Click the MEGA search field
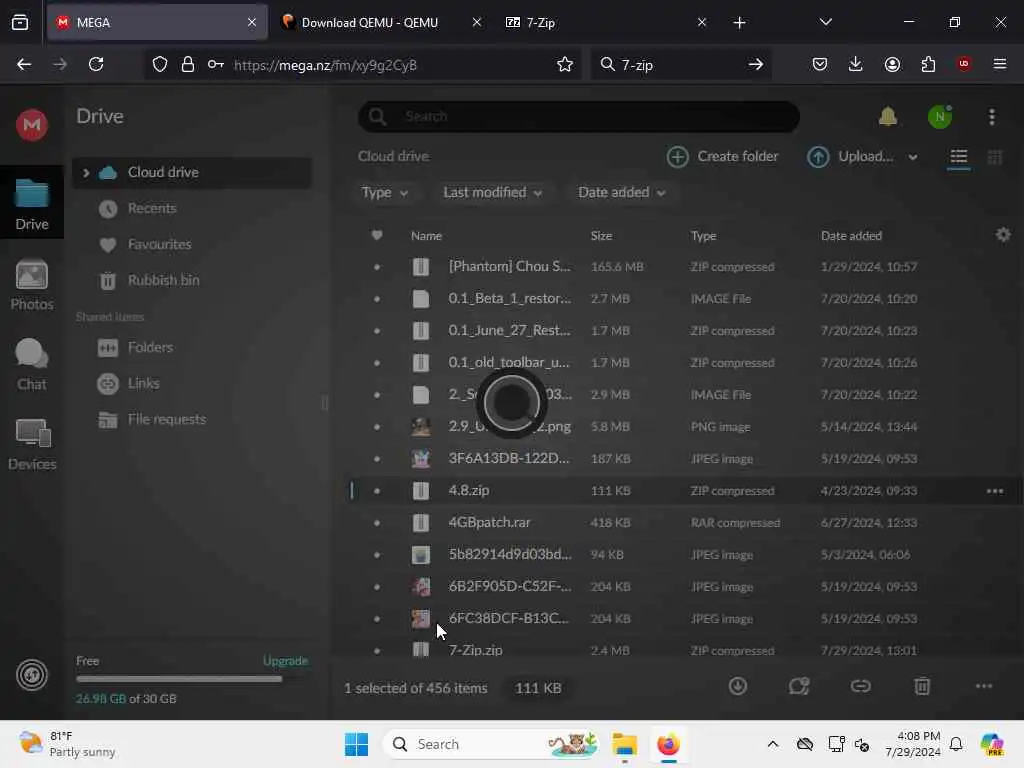Screen dimensions: 1024x768 (579, 116)
